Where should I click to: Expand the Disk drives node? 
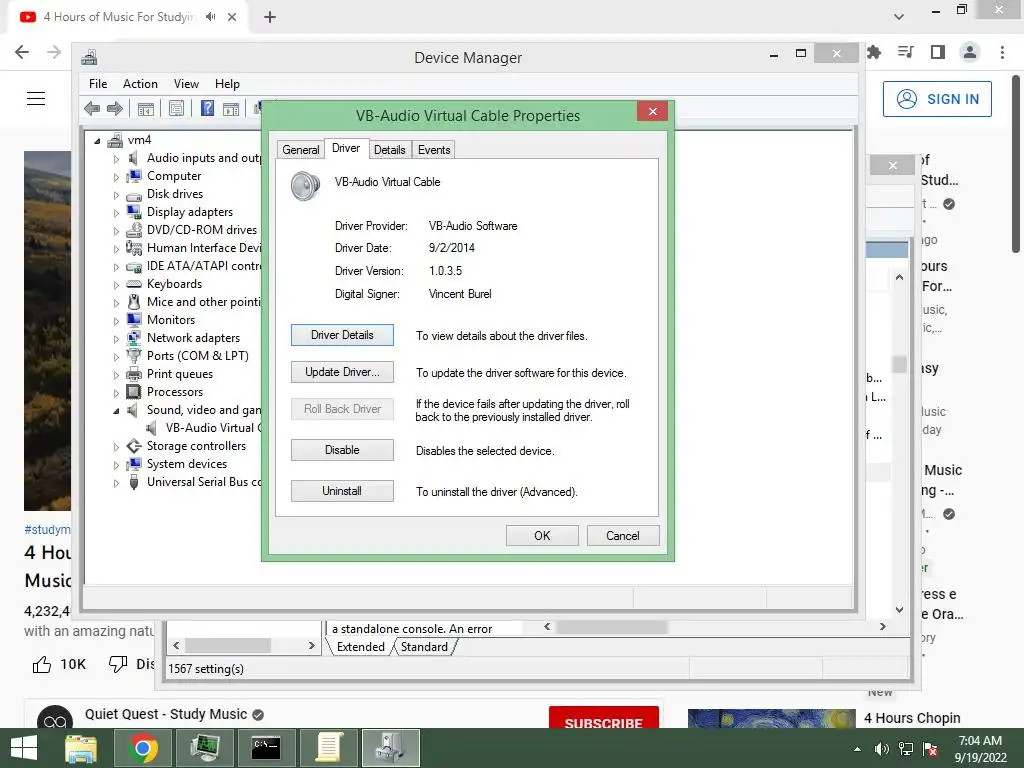tap(116, 195)
